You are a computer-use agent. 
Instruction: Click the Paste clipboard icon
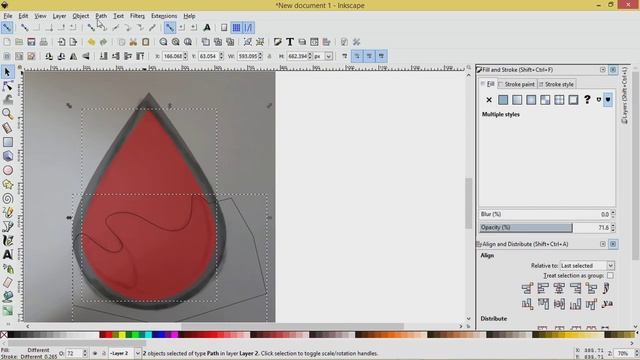pos(145,42)
